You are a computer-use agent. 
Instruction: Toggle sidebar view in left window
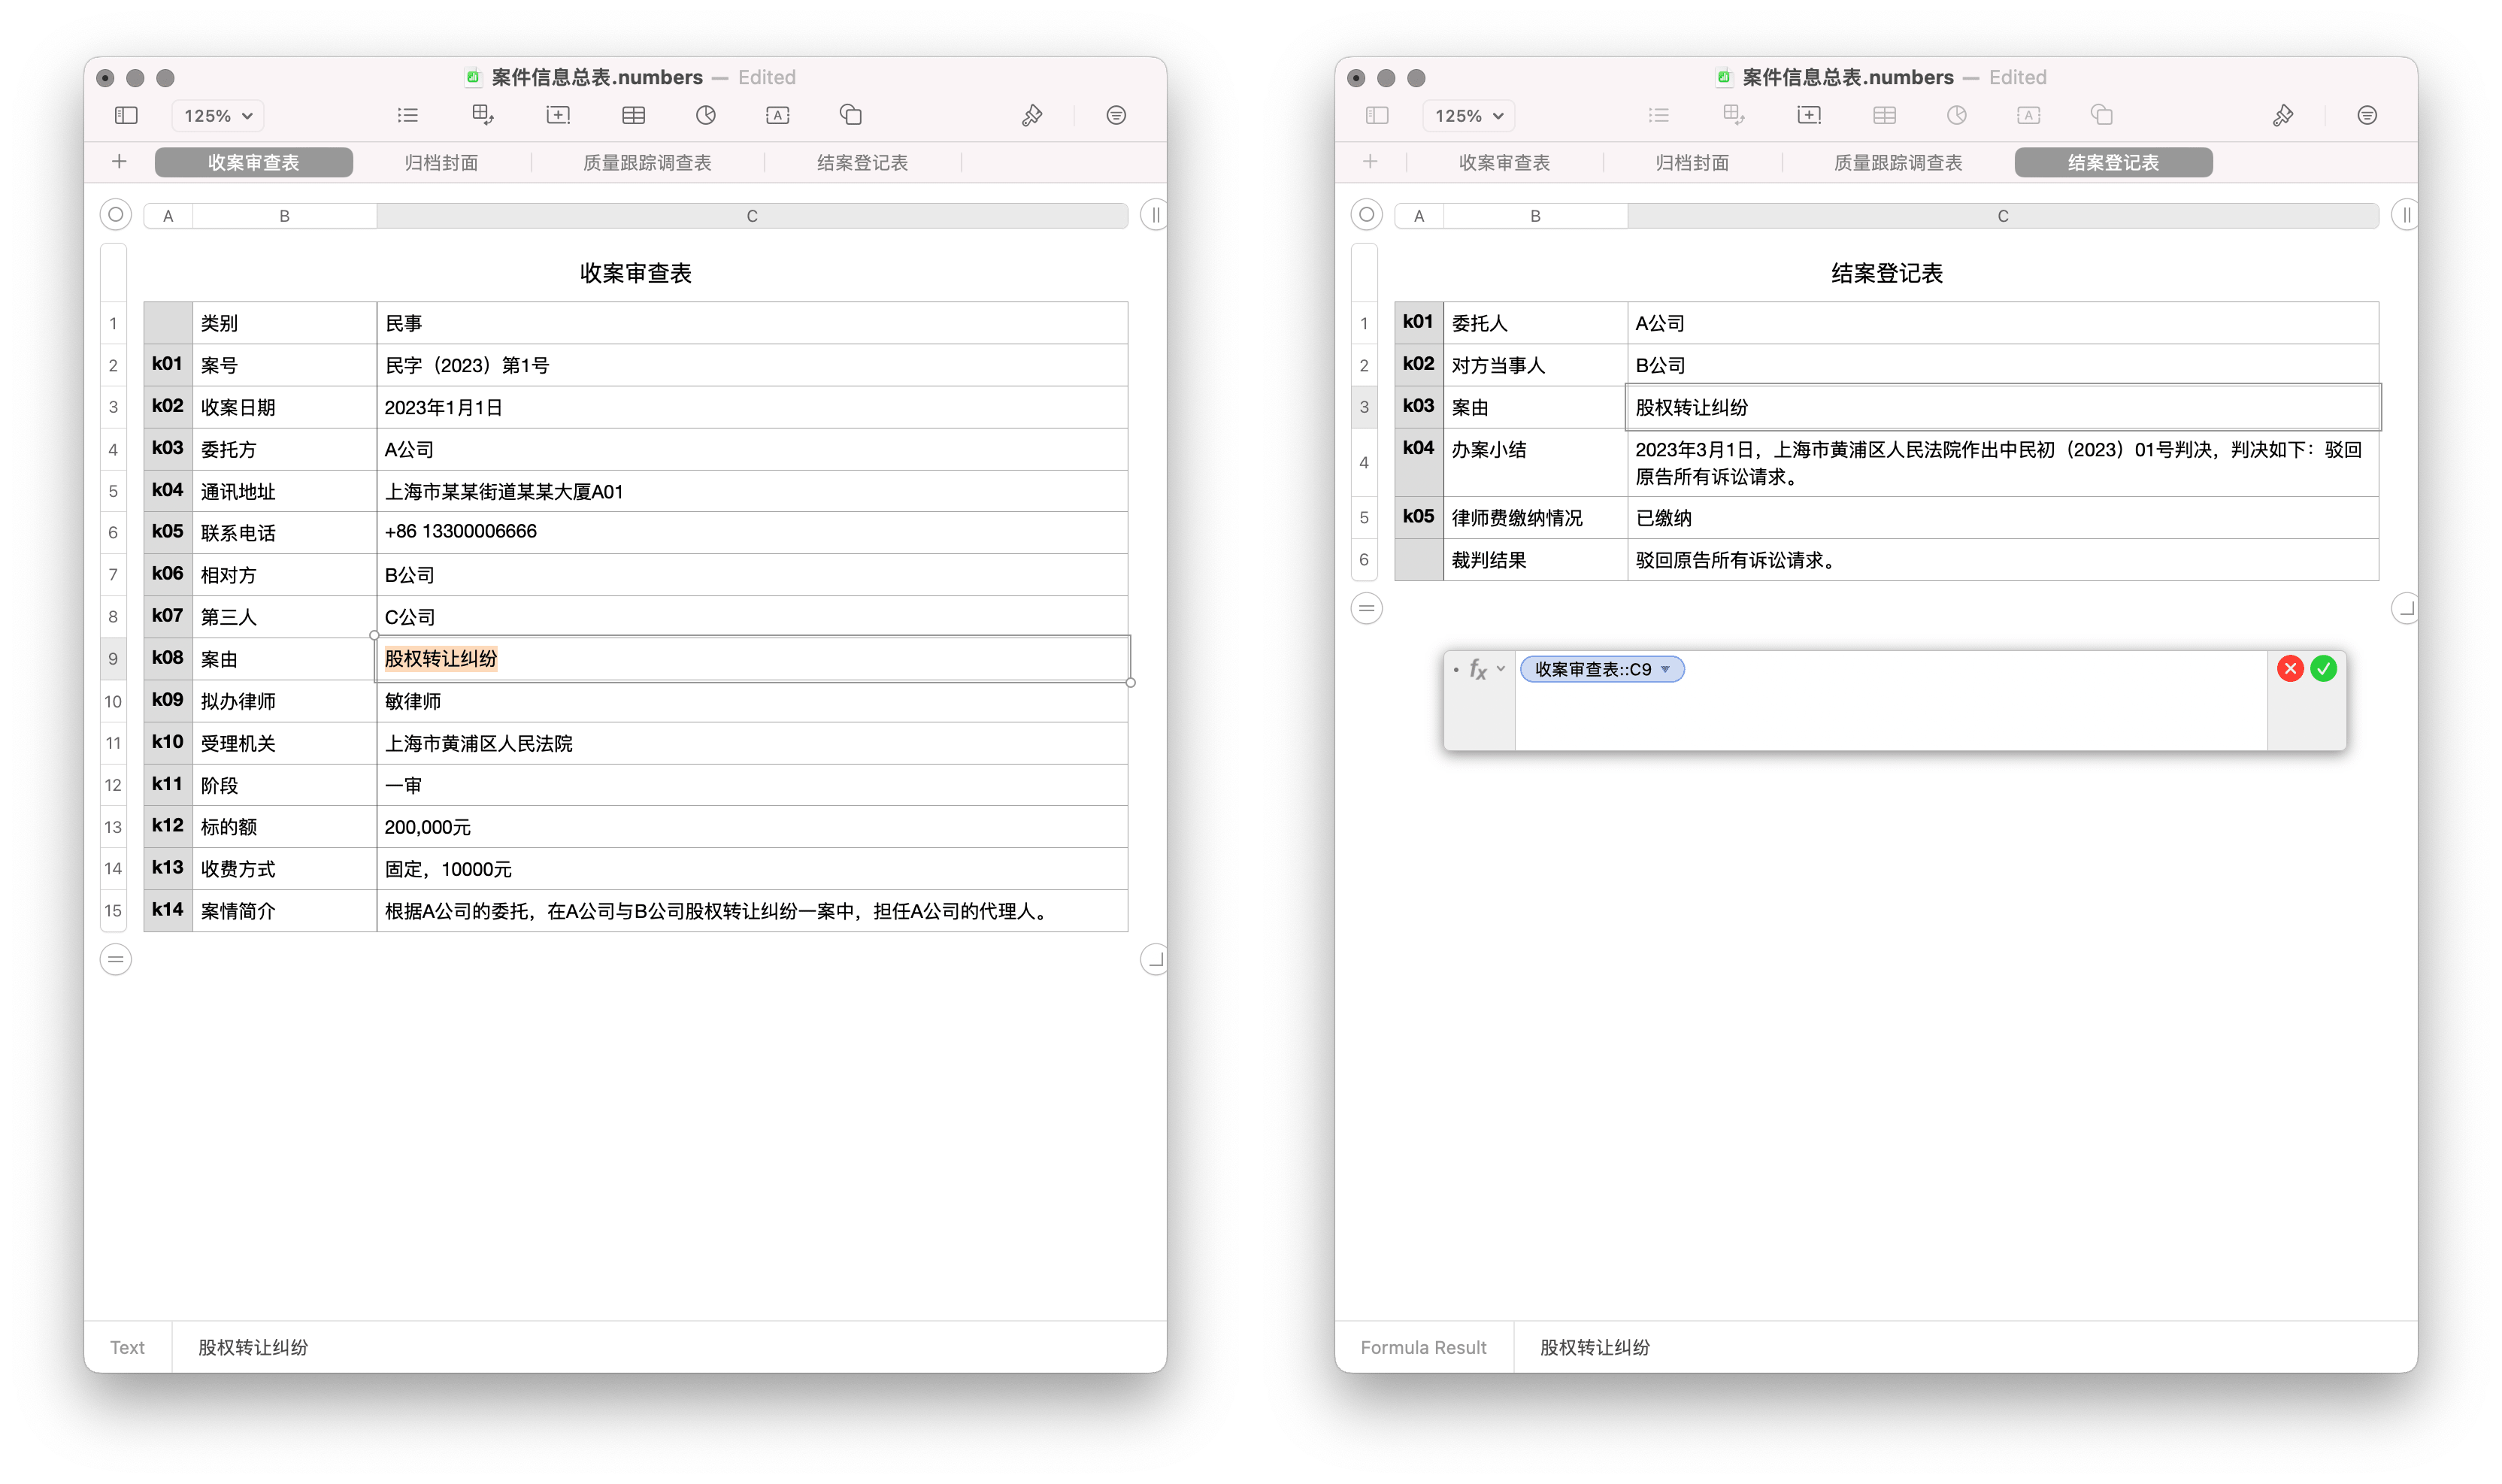coord(126,115)
